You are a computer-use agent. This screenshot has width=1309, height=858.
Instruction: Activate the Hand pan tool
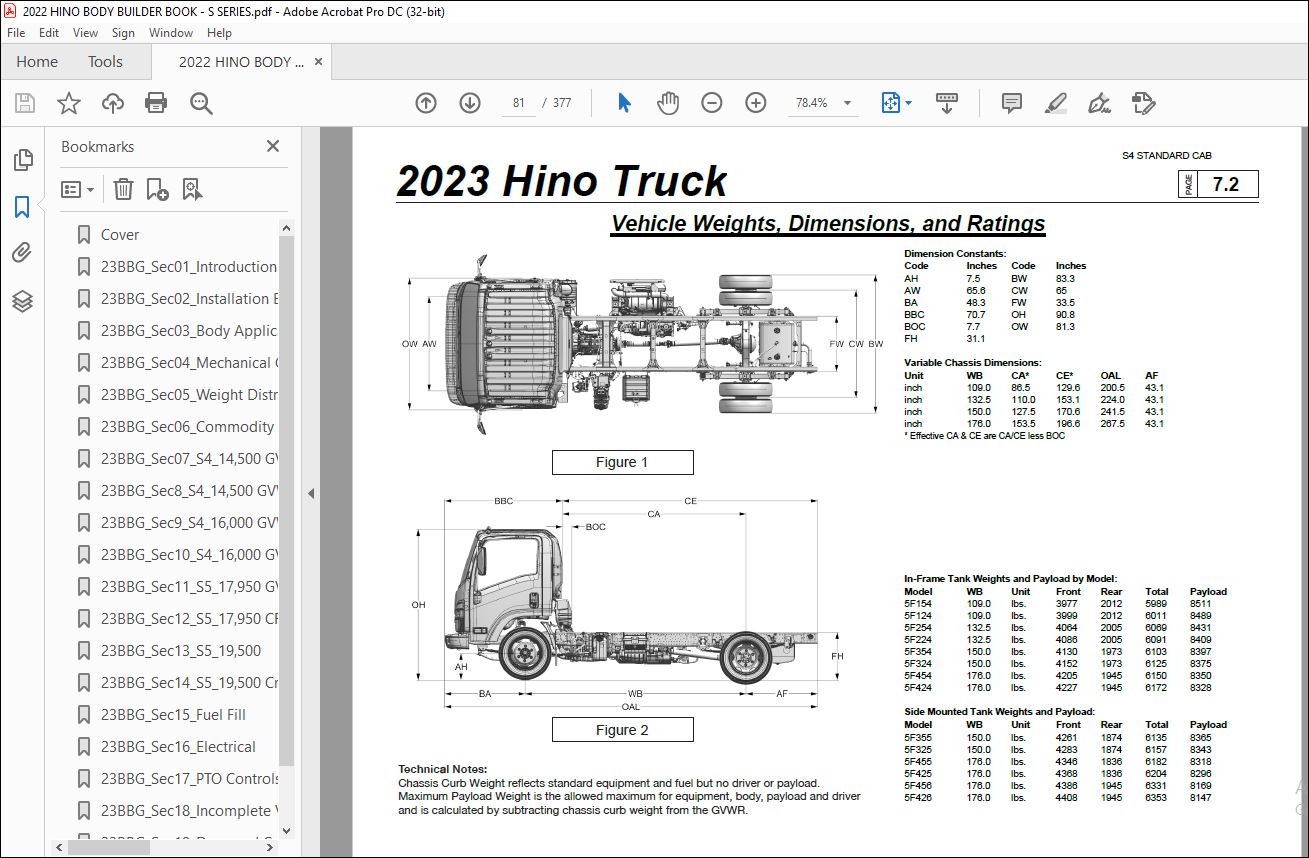point(668,103)
